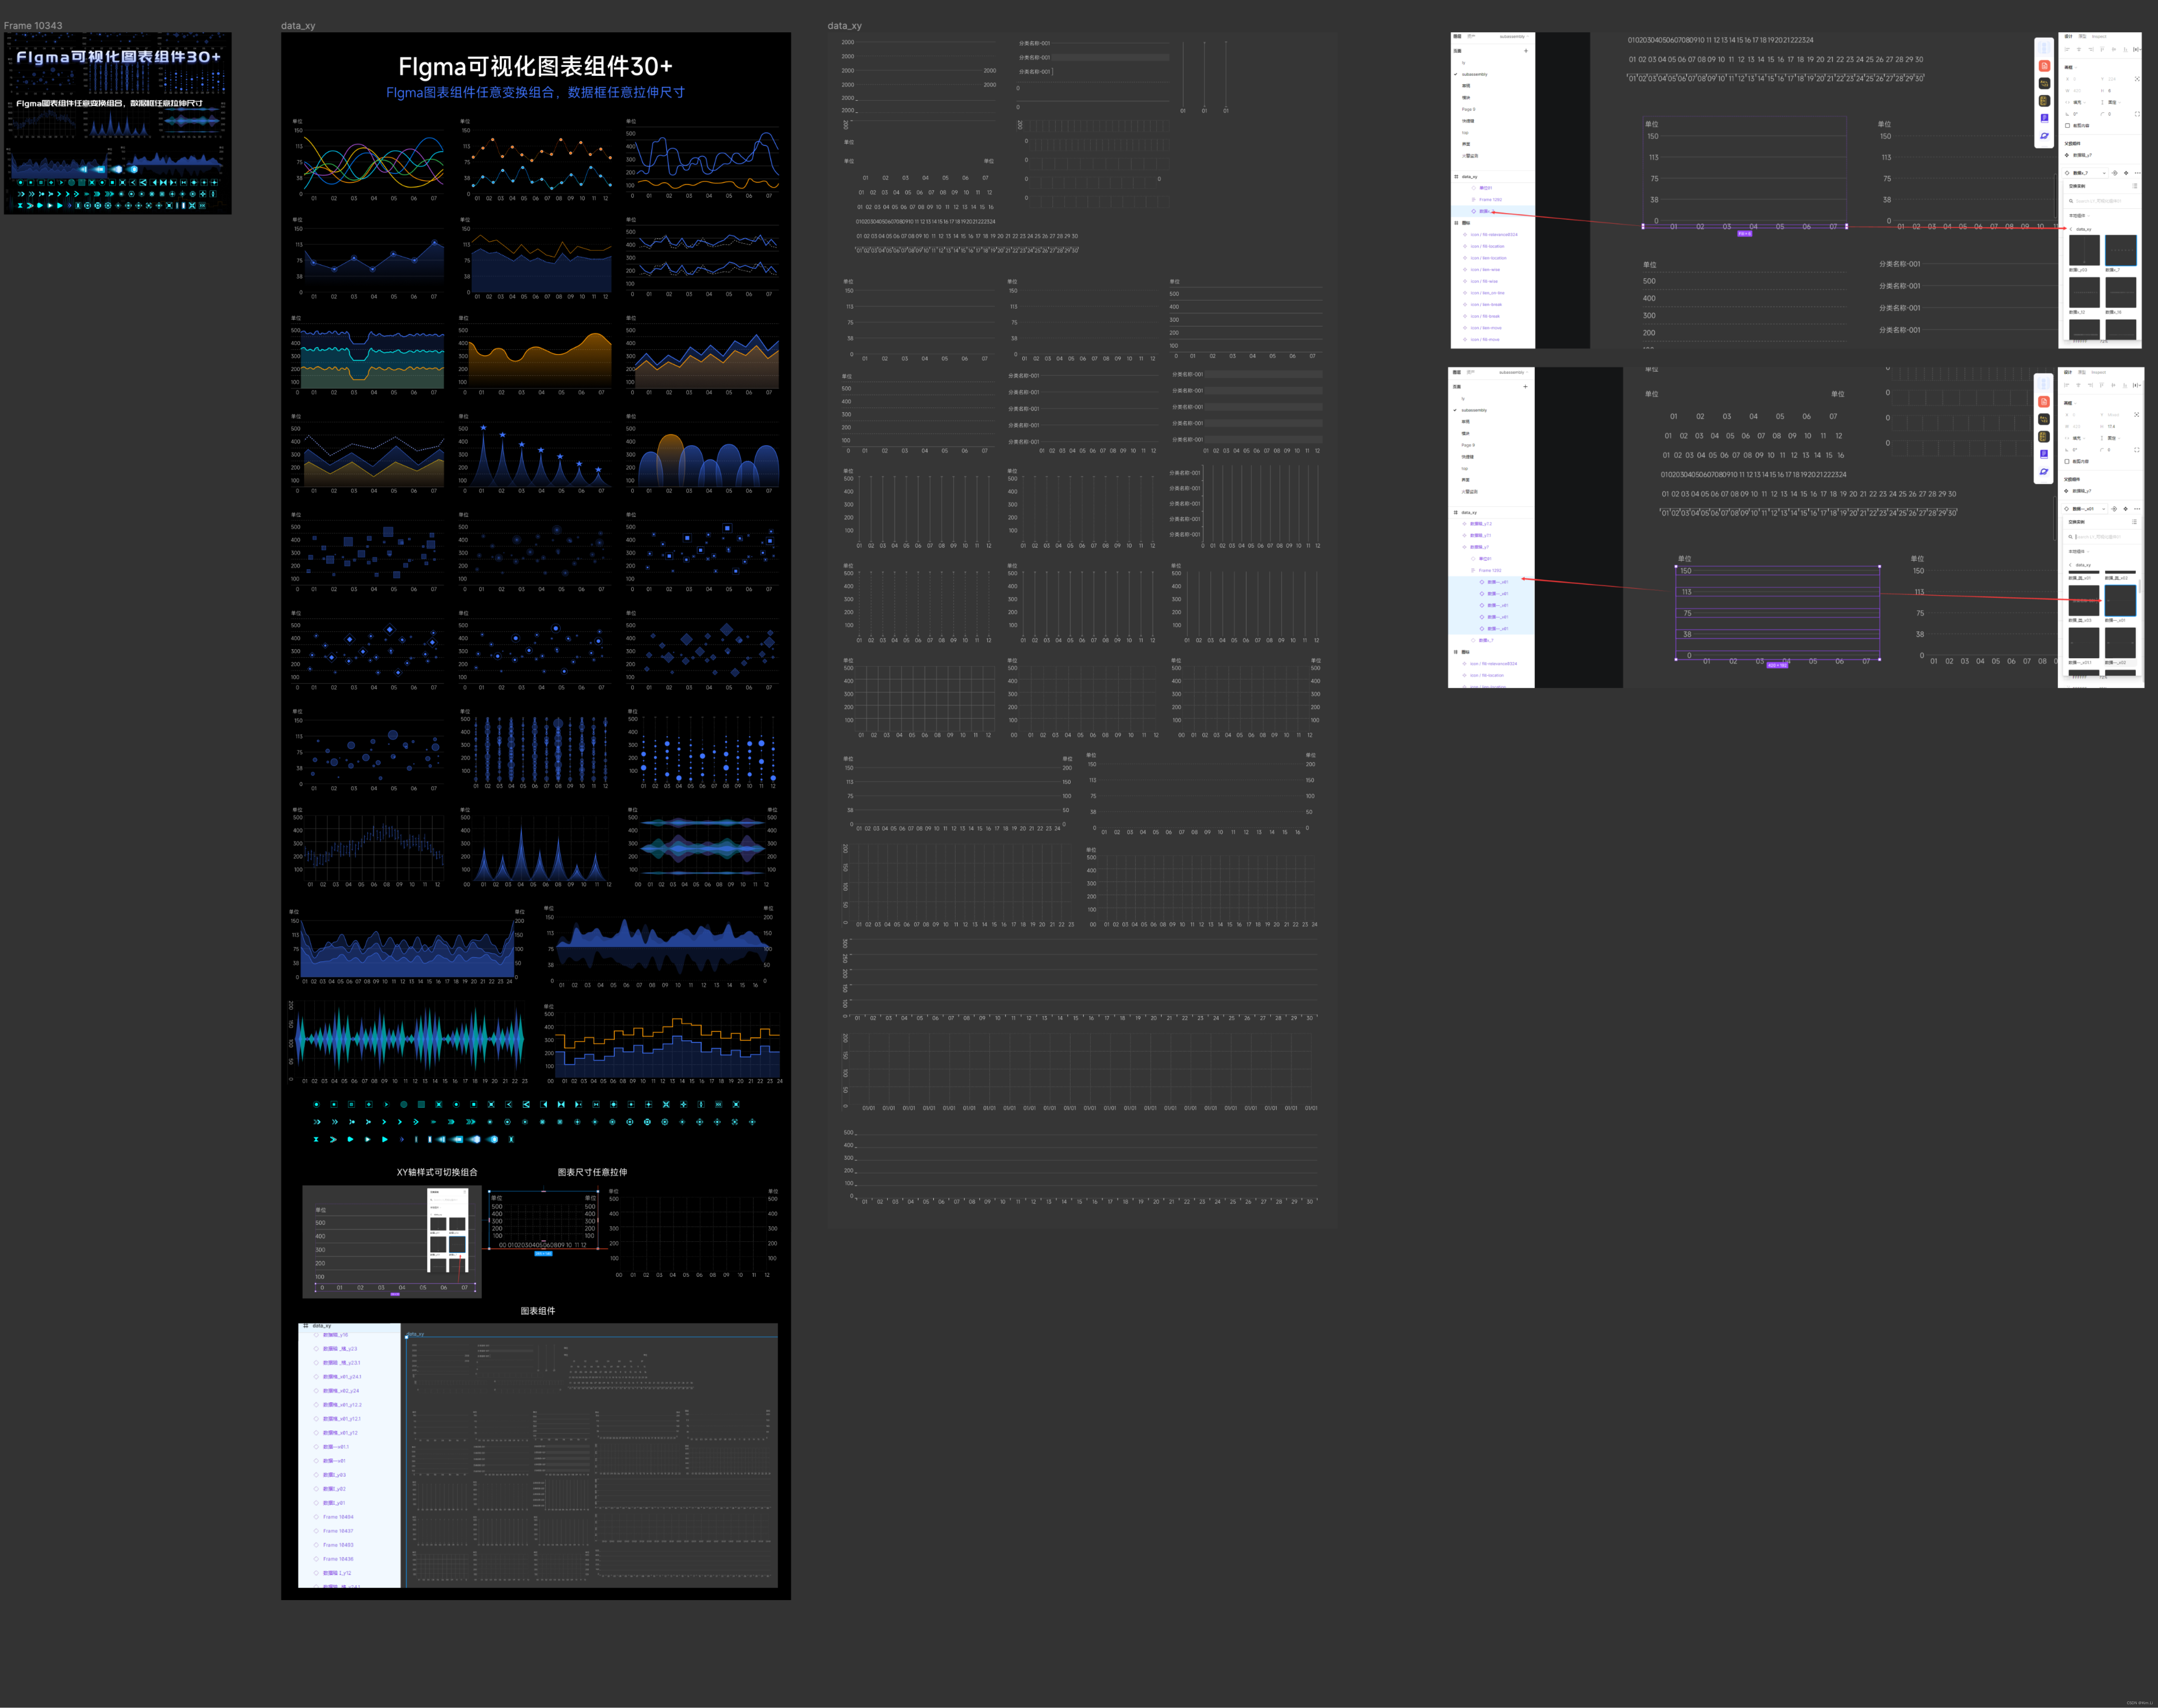This screenshot has height=1708, width=2158.
Task: Click back chevron next to data_xy in upper swap panel
Action: click(2071, 229)
